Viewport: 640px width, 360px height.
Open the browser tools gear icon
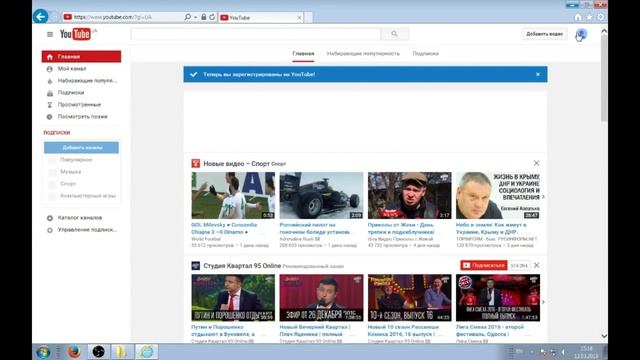(600, 17)
